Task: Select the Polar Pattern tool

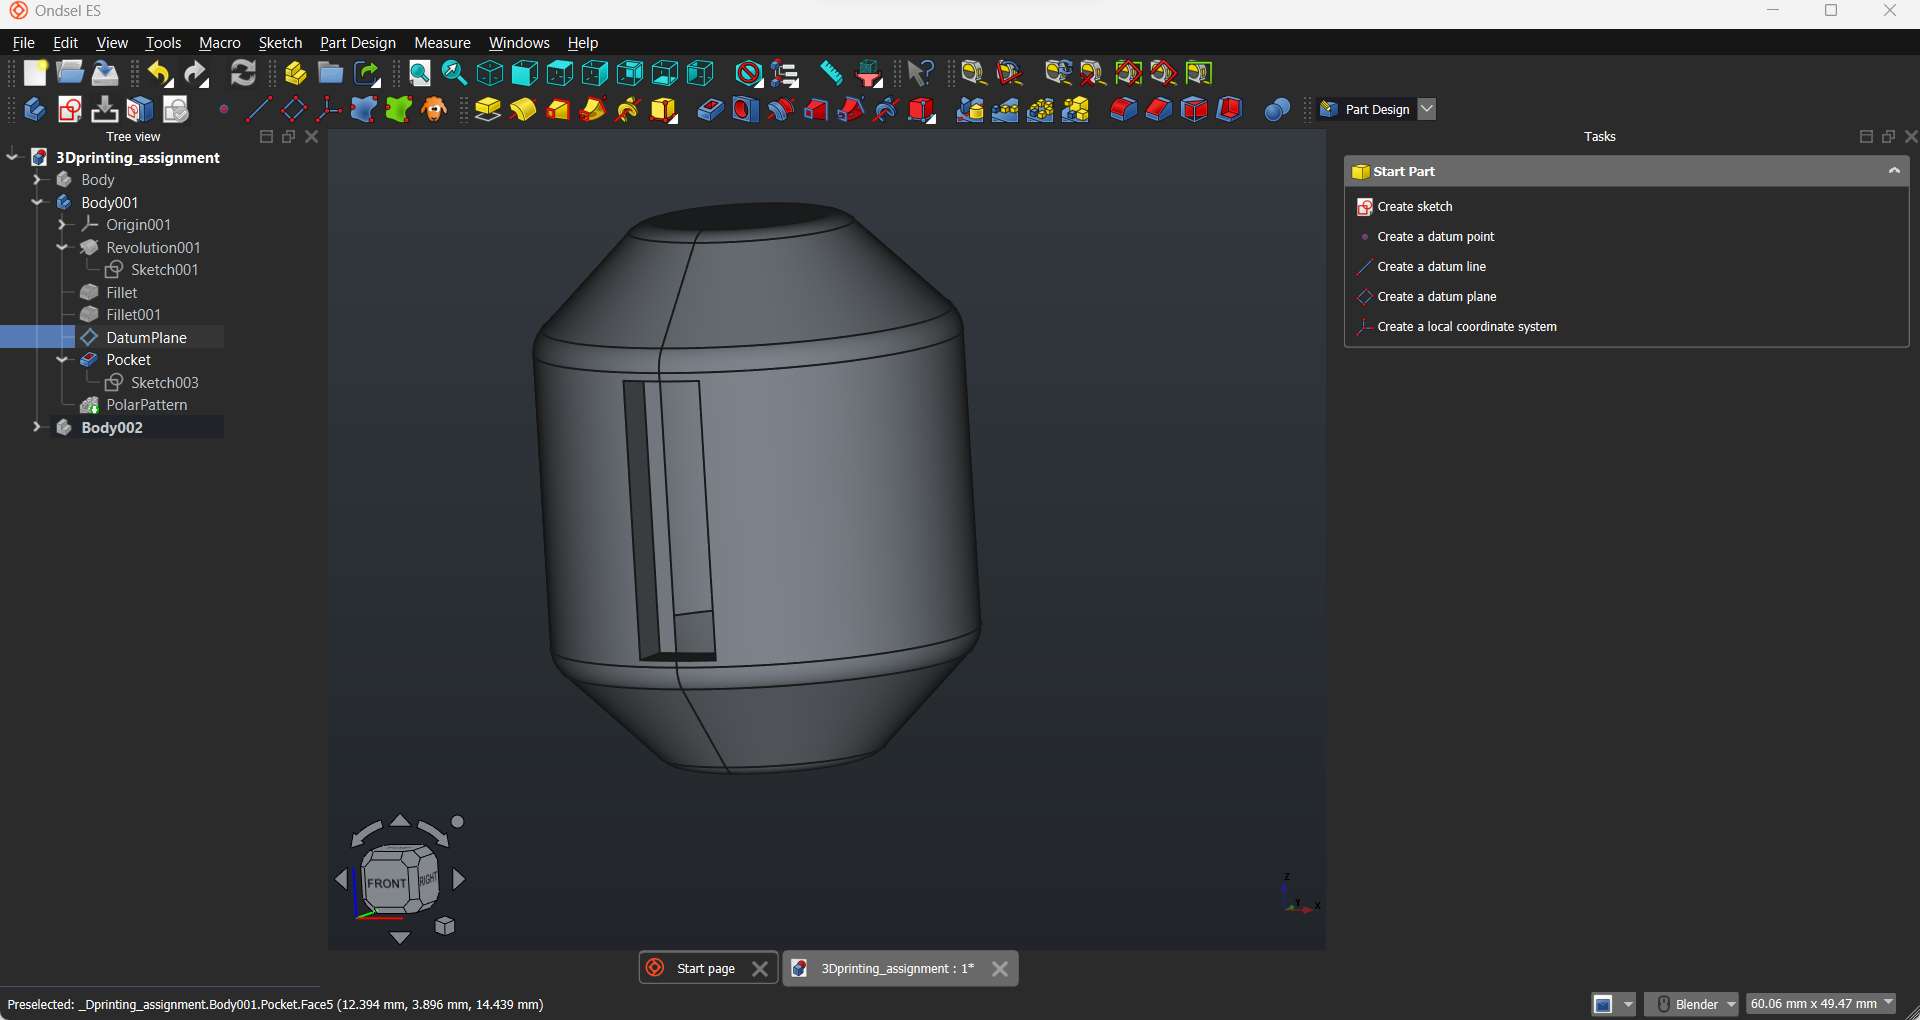Action: pyautogui.click(x=1040, y=109)
